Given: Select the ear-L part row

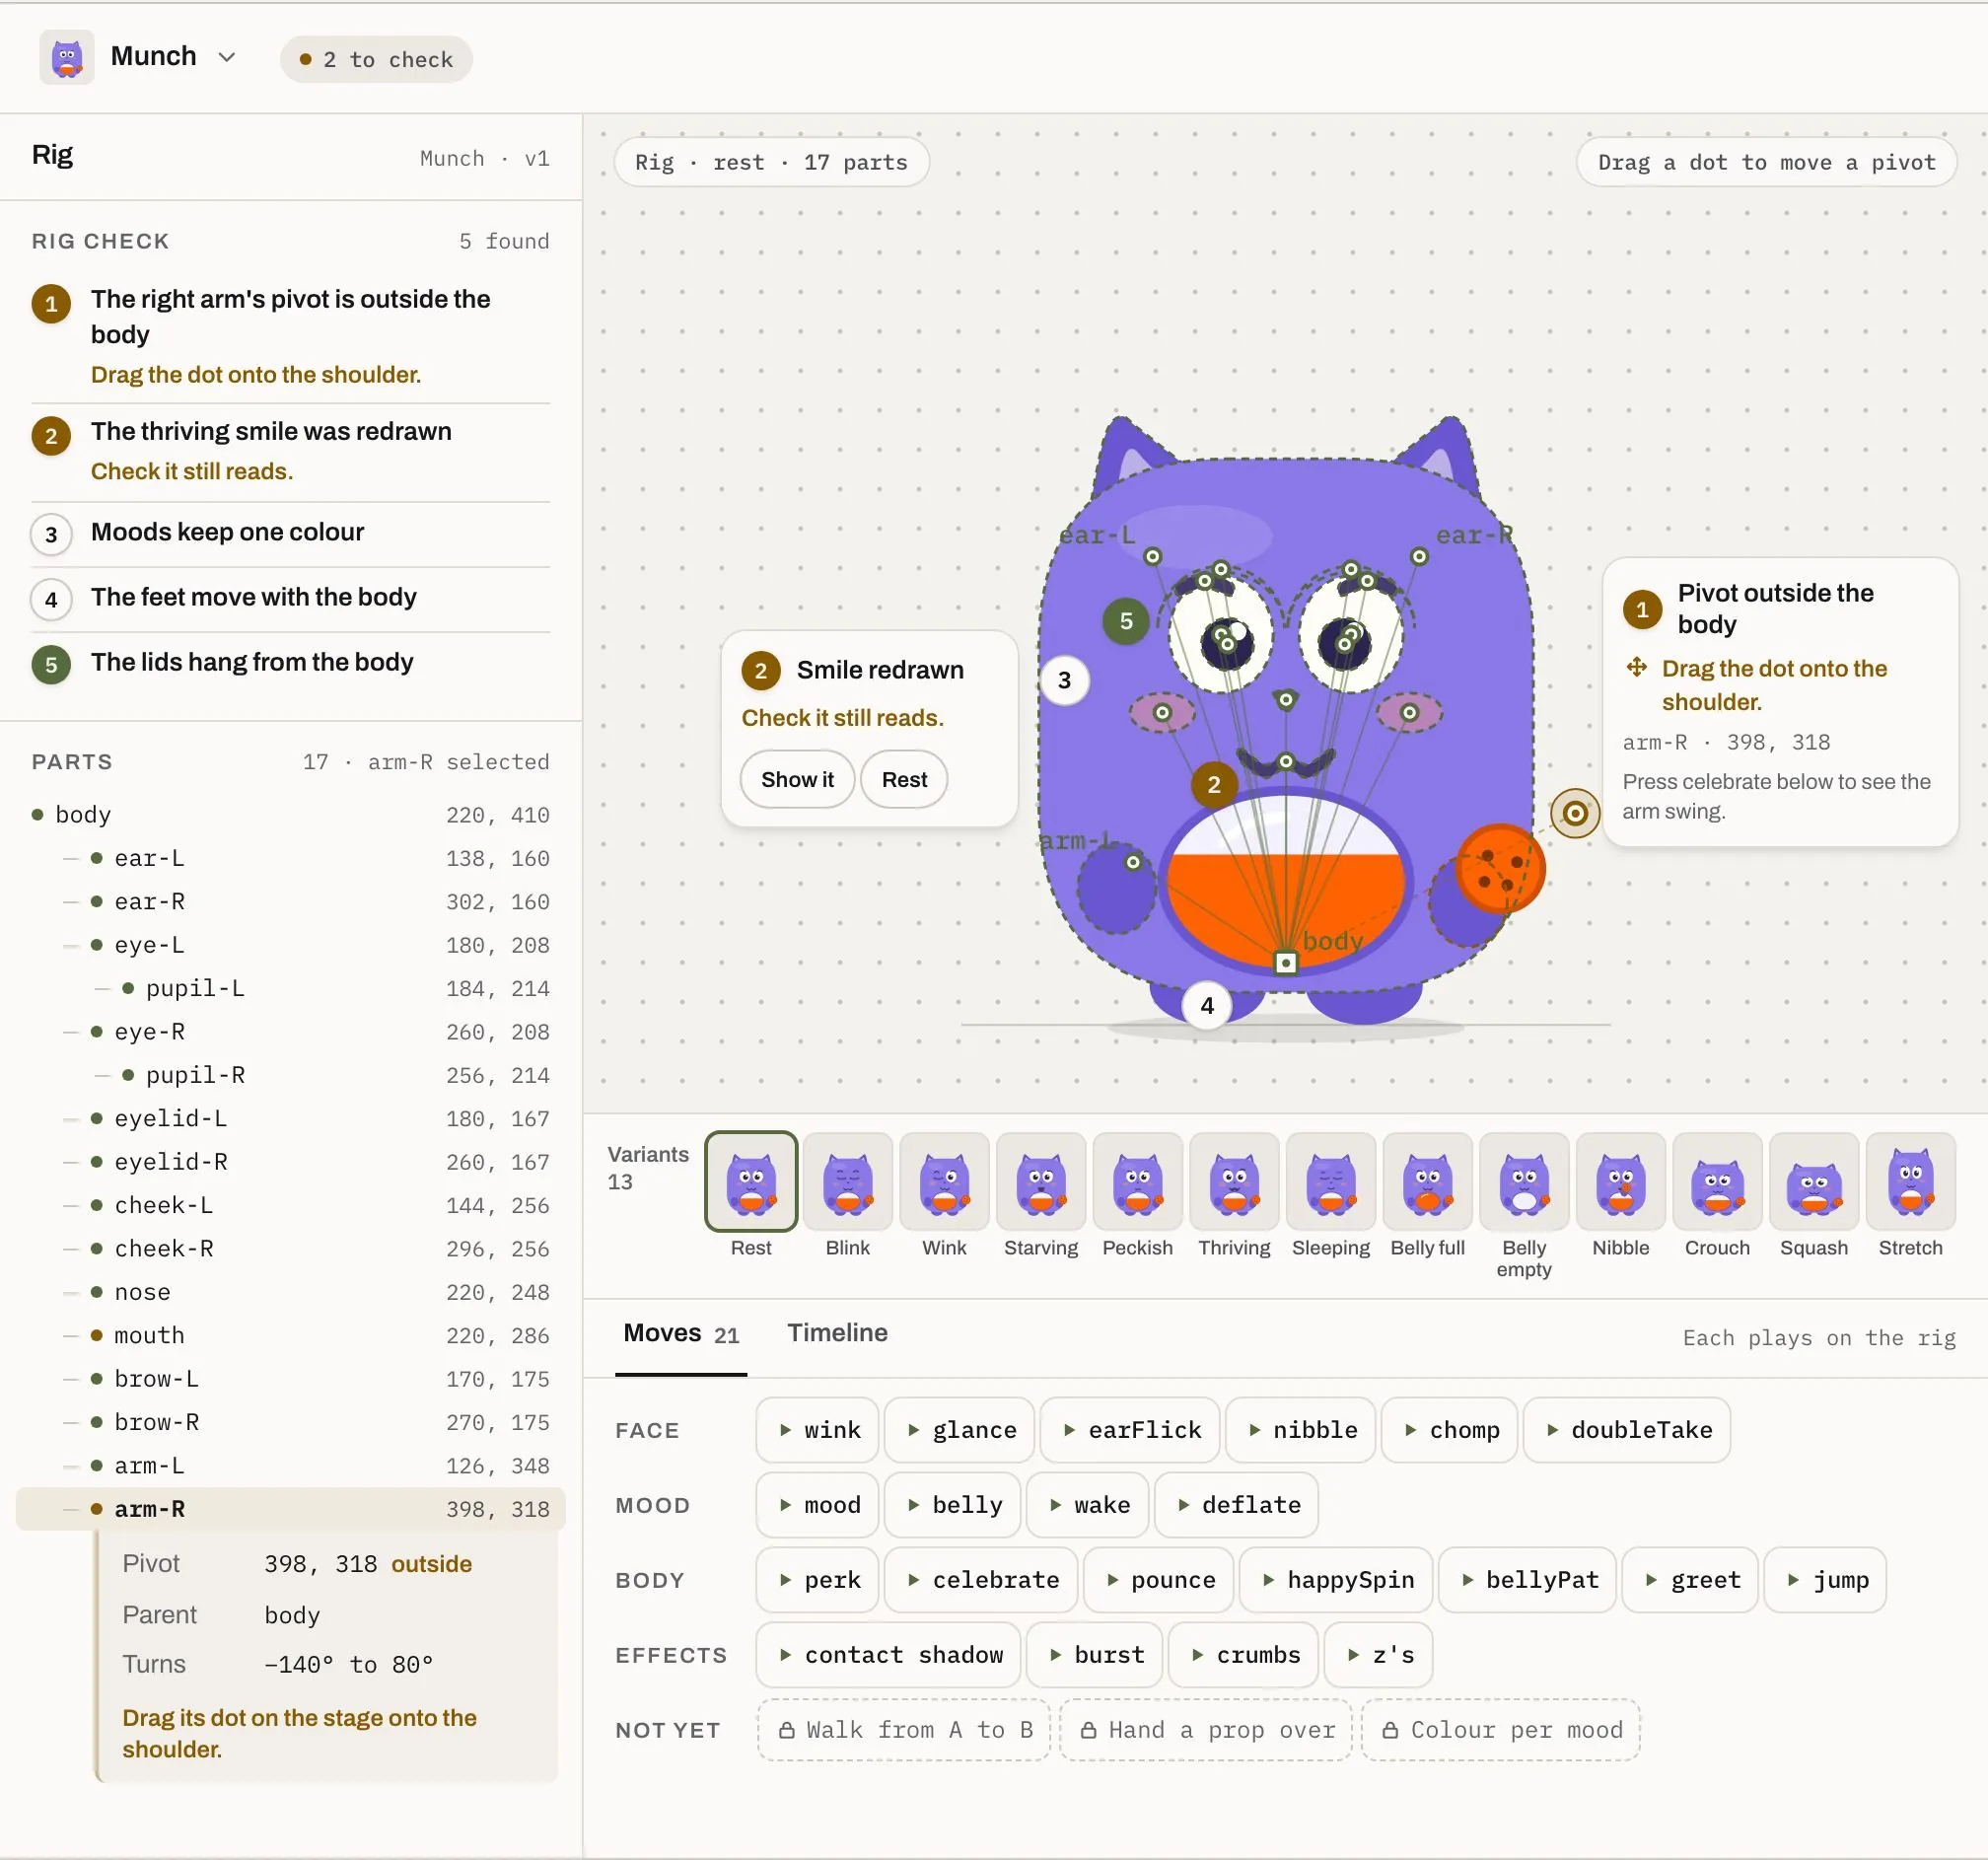Looking at the screenshot, I should (290, 858).
